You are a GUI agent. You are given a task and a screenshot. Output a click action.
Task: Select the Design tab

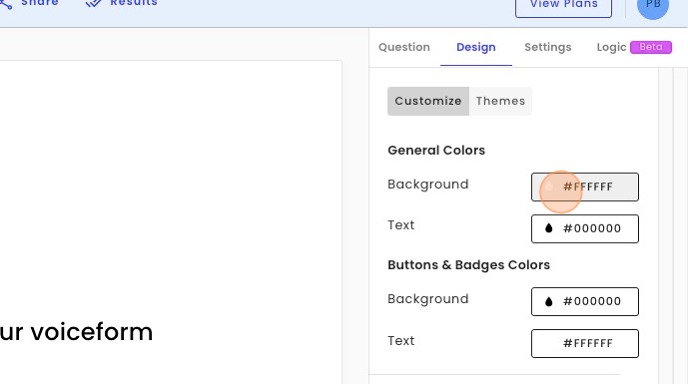pyautogui.click(x=476, y=47)
